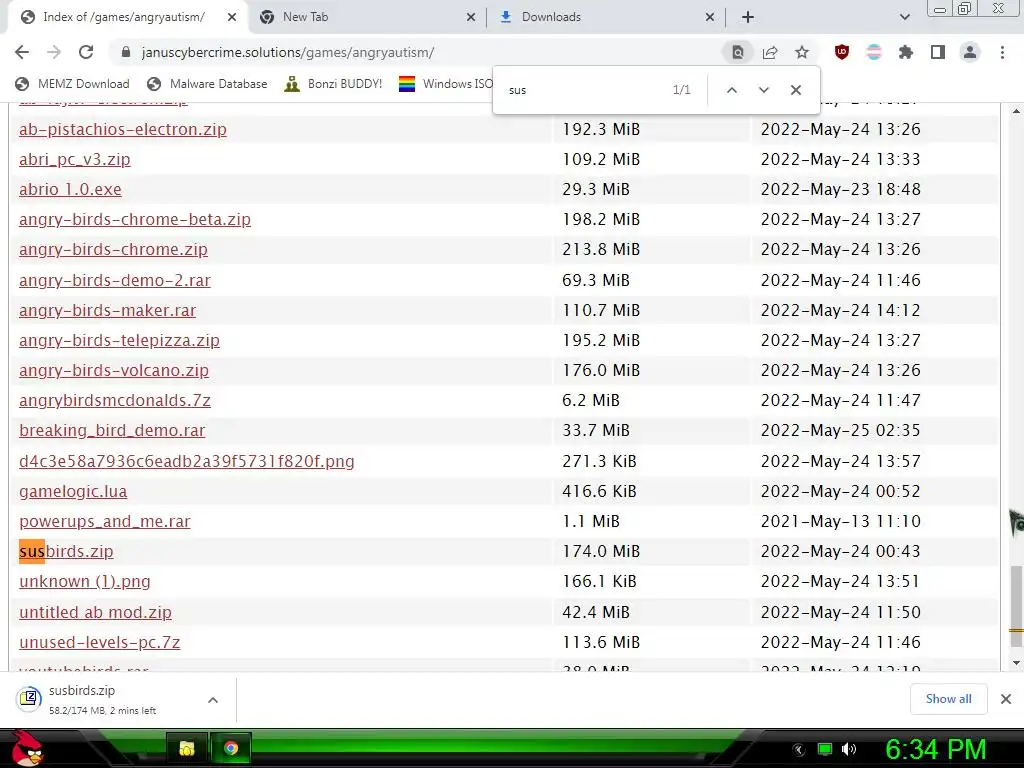
Task: Bookmark this page with the star
Action: [x=802, y=52]
